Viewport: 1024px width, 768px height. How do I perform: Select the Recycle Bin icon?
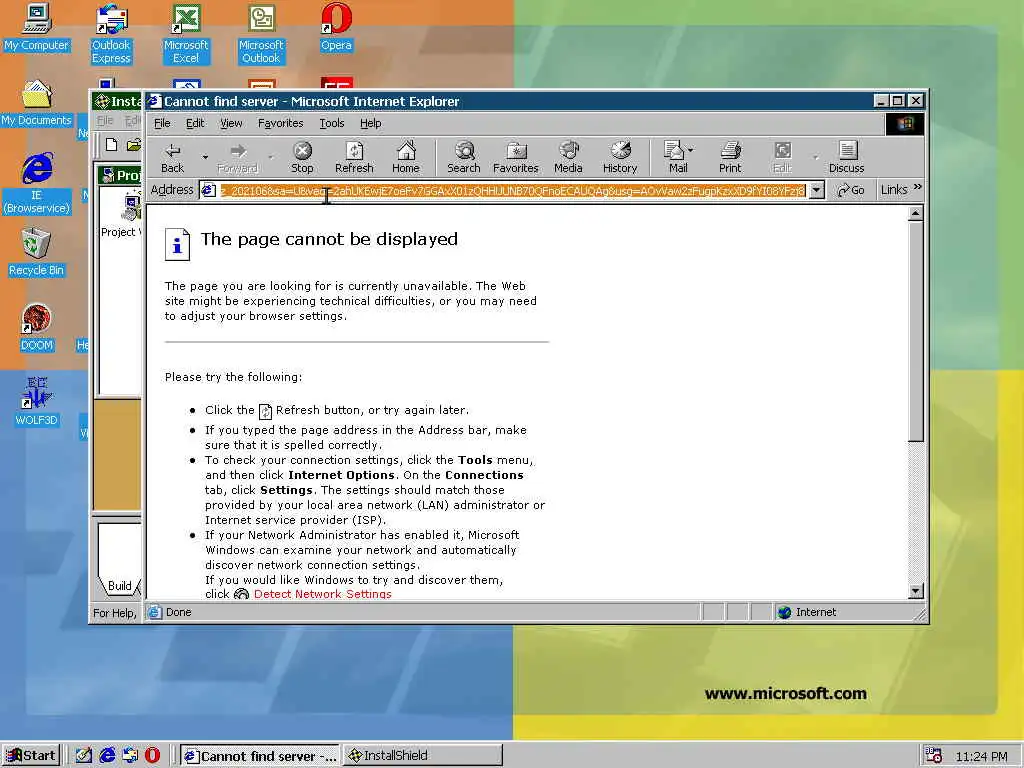point(36,253)
